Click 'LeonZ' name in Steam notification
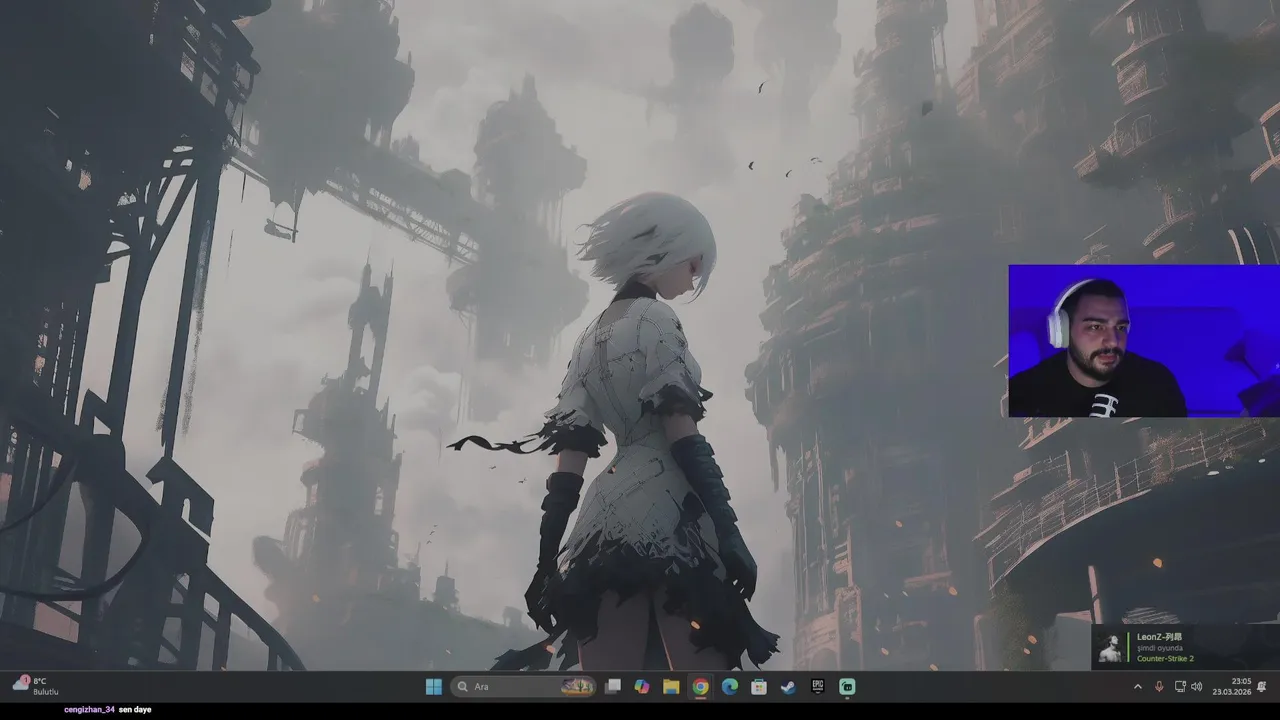Viewport: 1280px width, 720px height. coord(1159,637)
